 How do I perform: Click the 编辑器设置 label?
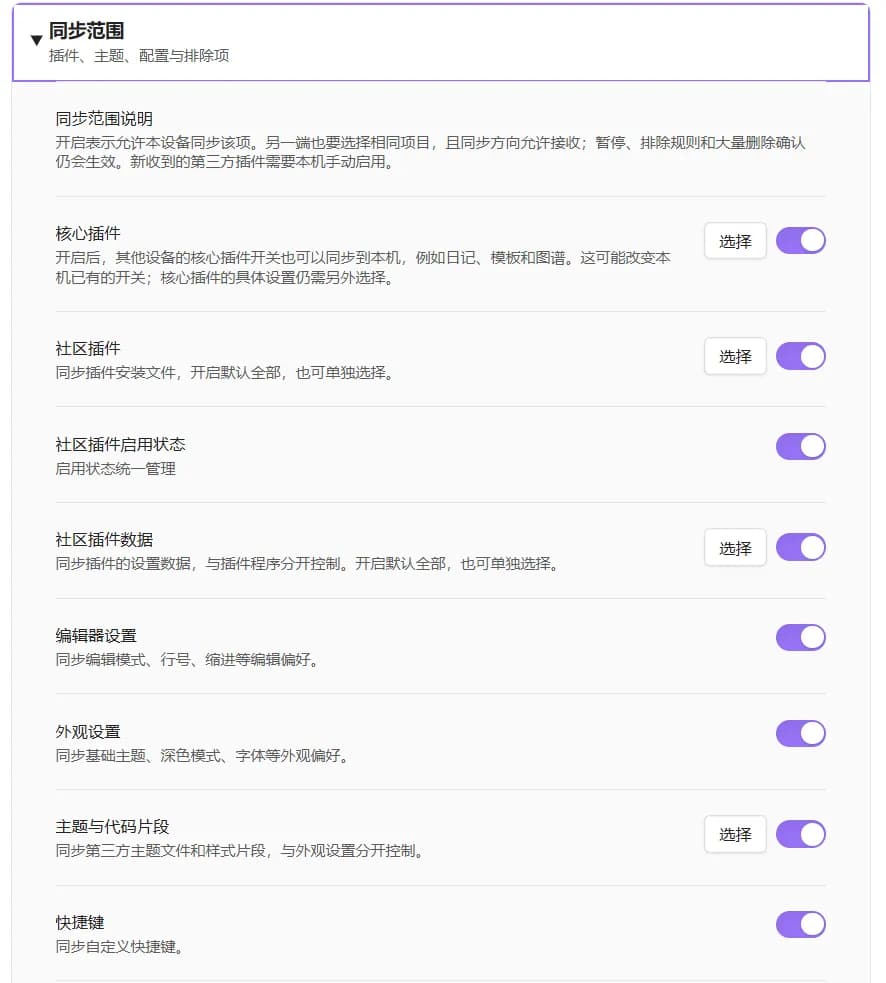point(96,636)
